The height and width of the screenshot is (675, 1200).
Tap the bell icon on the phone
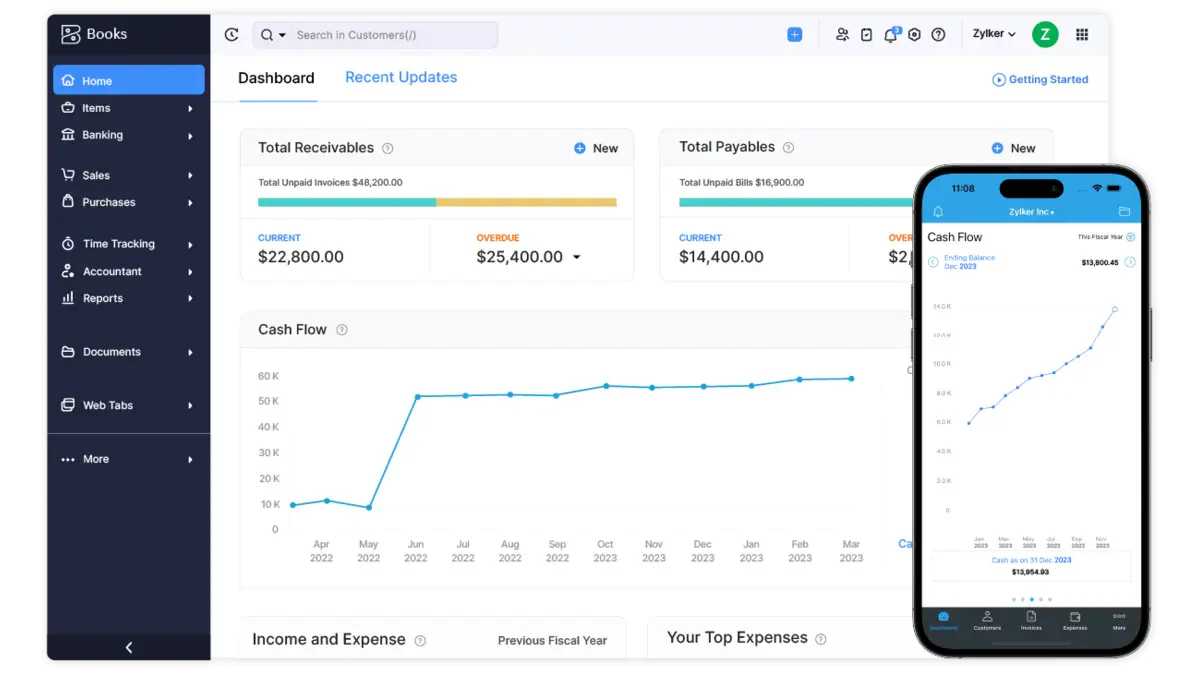tap(938, 212)
